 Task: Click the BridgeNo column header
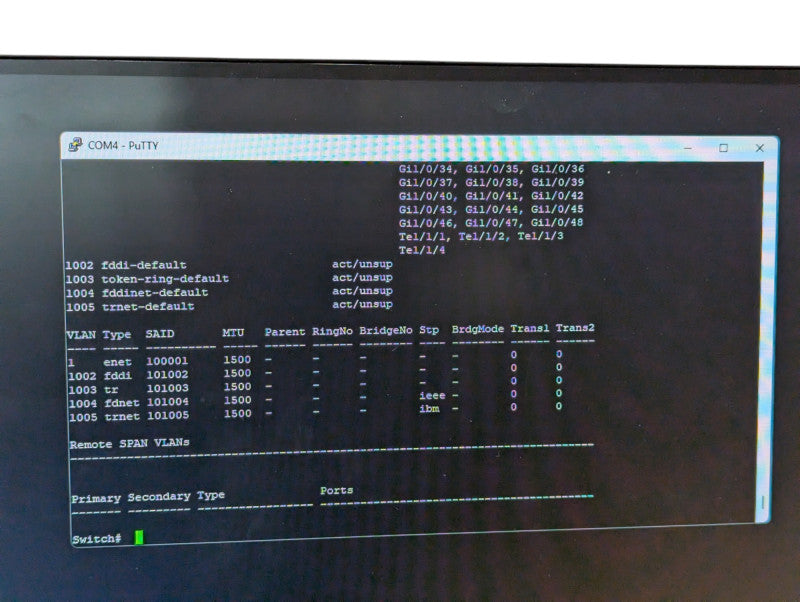(386, 331)
